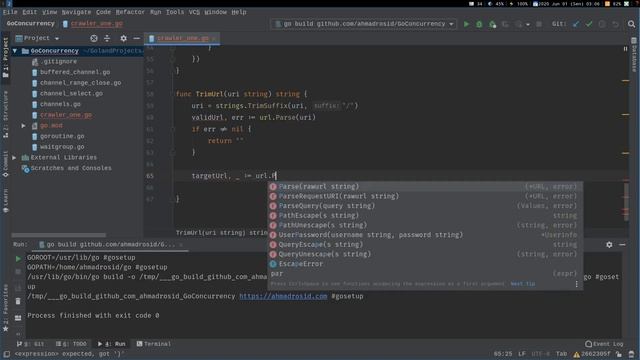Toggle tool window bars icon bottom-left corner
The width and height of the screenshot is (640, 360).
(x=7, y=354)
